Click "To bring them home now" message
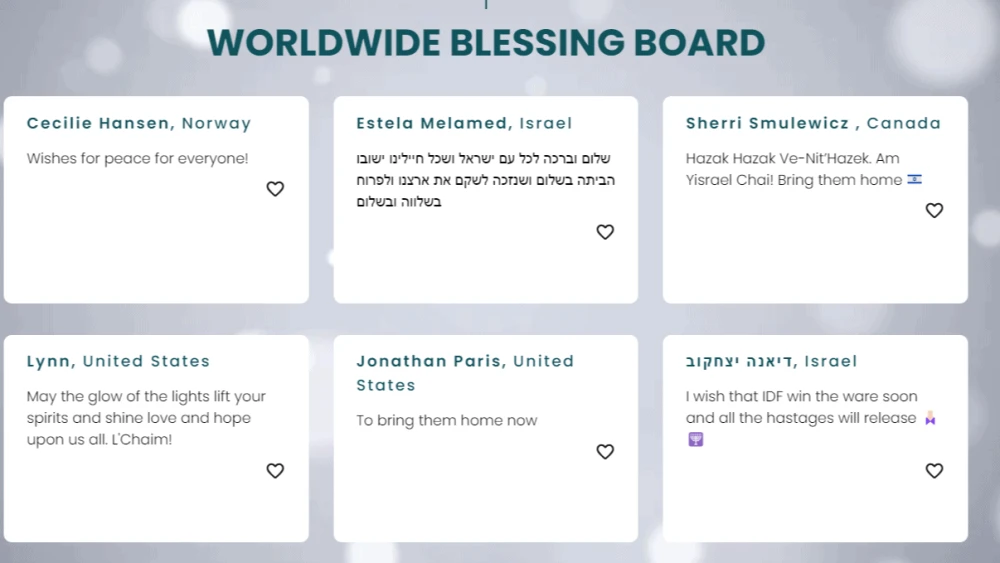The image size is (1000, 563). [447, 421]
